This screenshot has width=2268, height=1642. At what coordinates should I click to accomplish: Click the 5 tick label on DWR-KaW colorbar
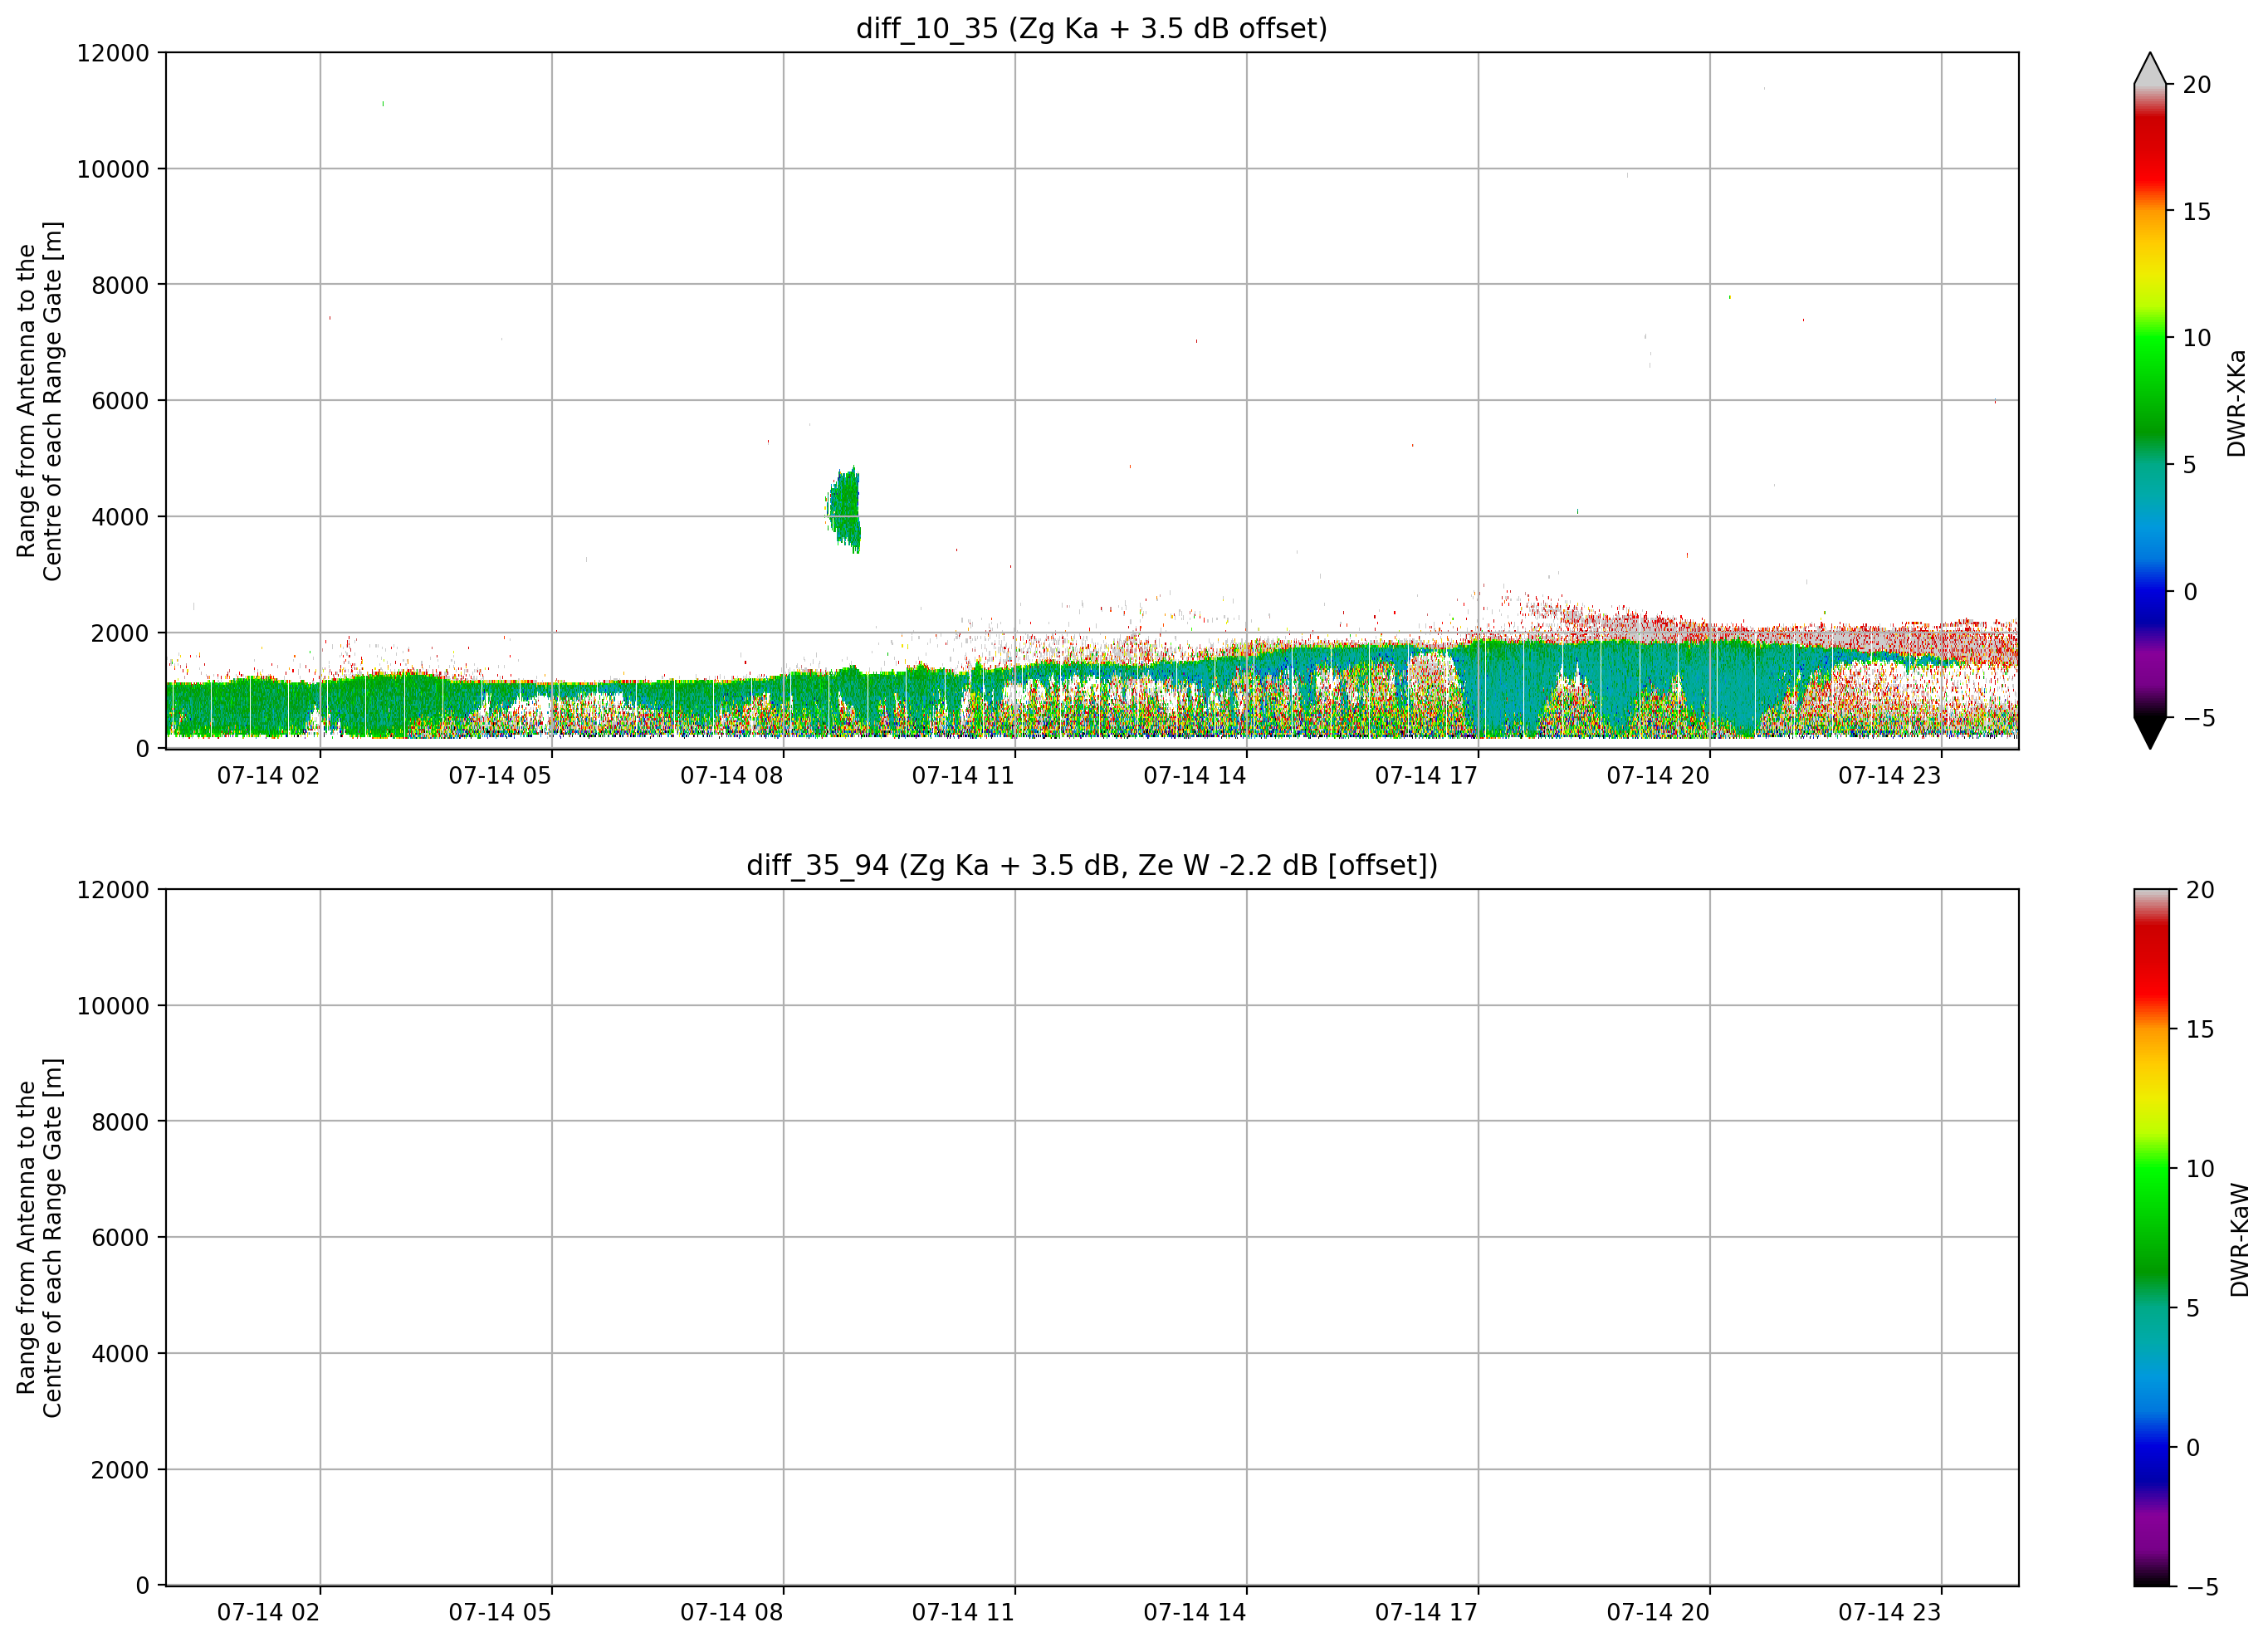coord(2193,1308)
